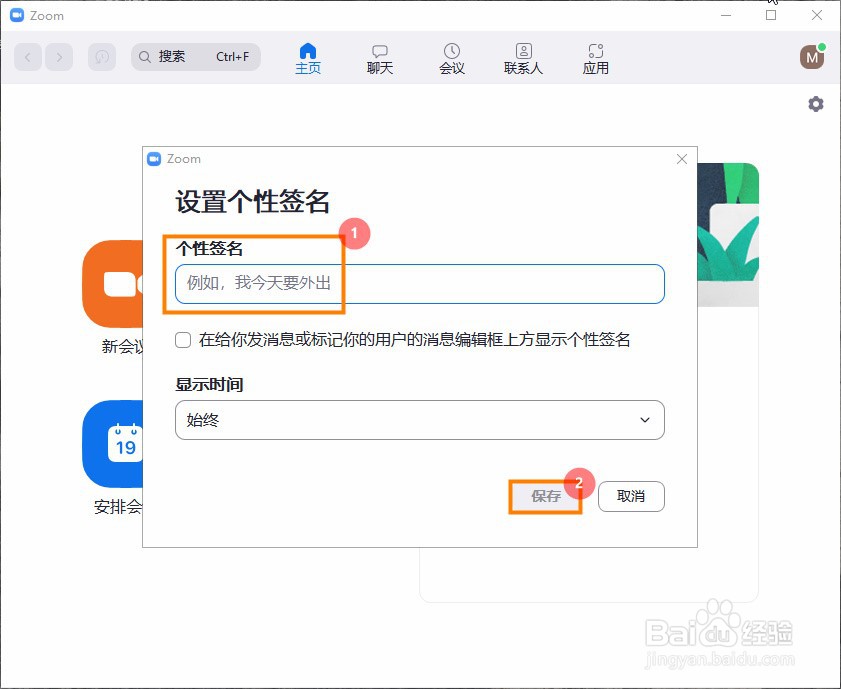Close the Zoom main window

[x=816, y=16]
